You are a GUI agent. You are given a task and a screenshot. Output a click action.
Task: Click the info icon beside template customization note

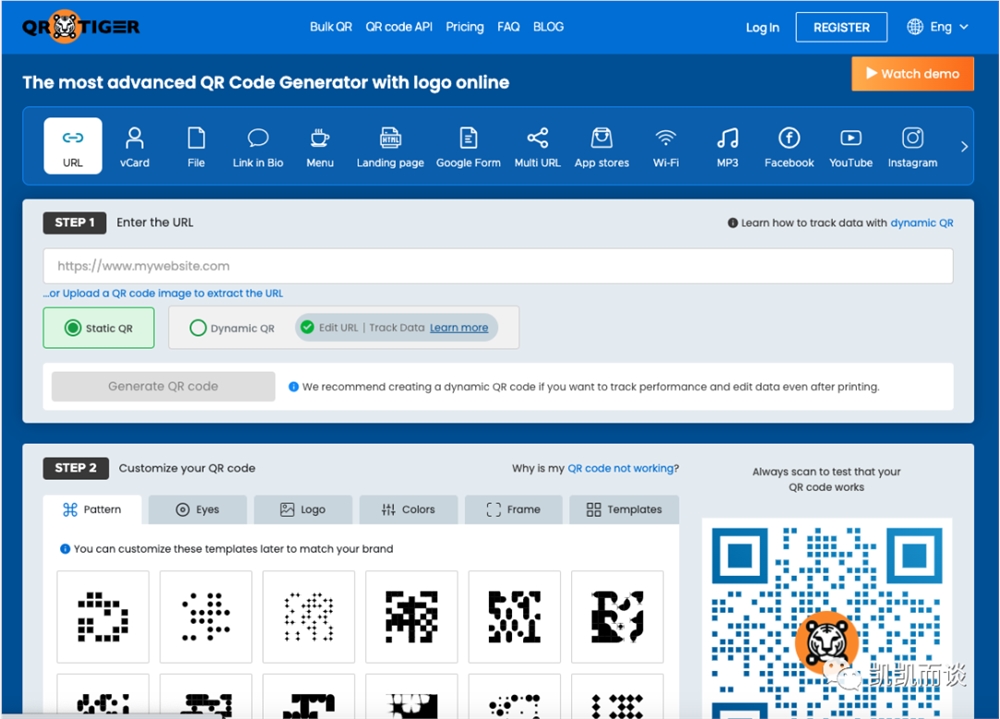(65, 549)
